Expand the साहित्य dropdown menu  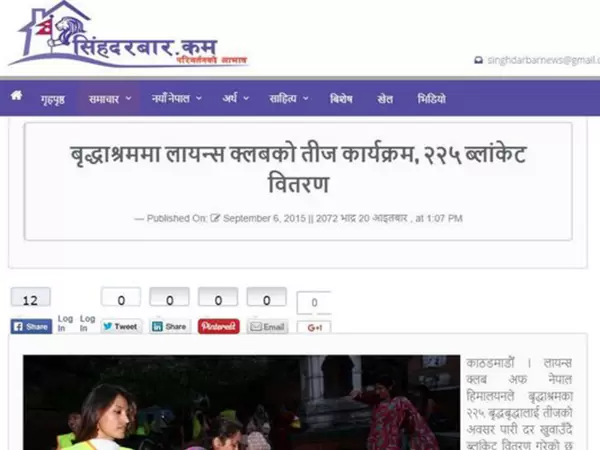click(x=289, y=99)
